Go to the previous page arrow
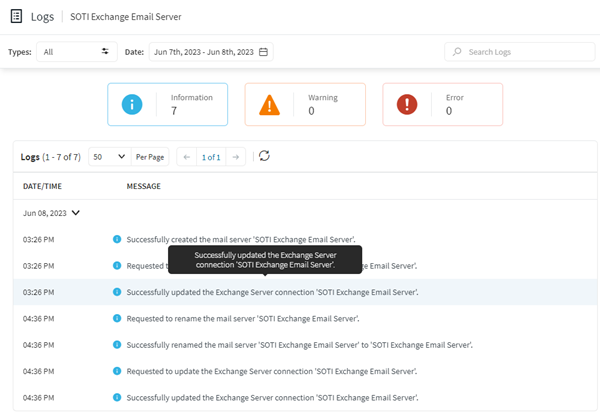 [x=186, y=157]
